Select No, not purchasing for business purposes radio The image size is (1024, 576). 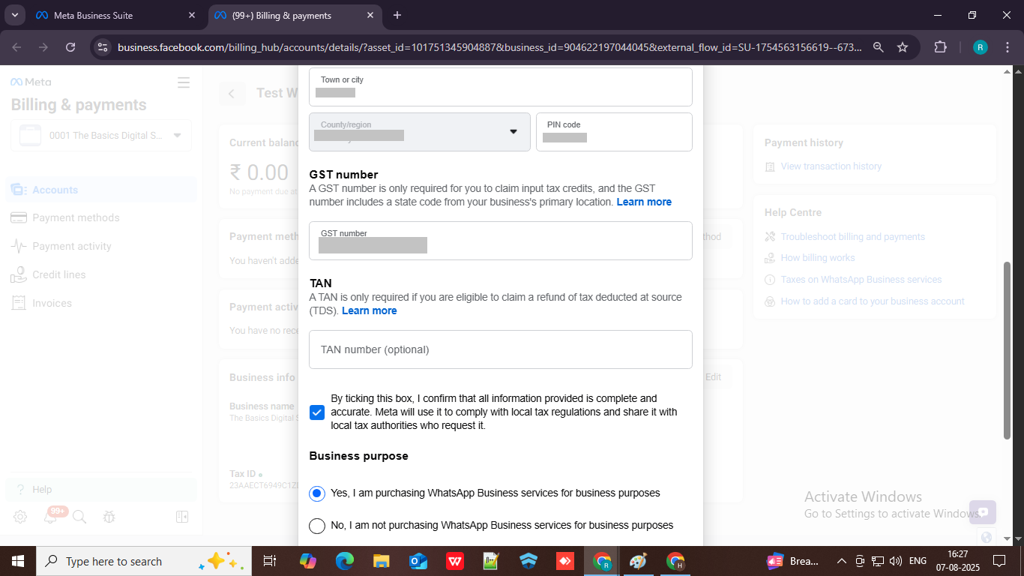click(317, 525)
